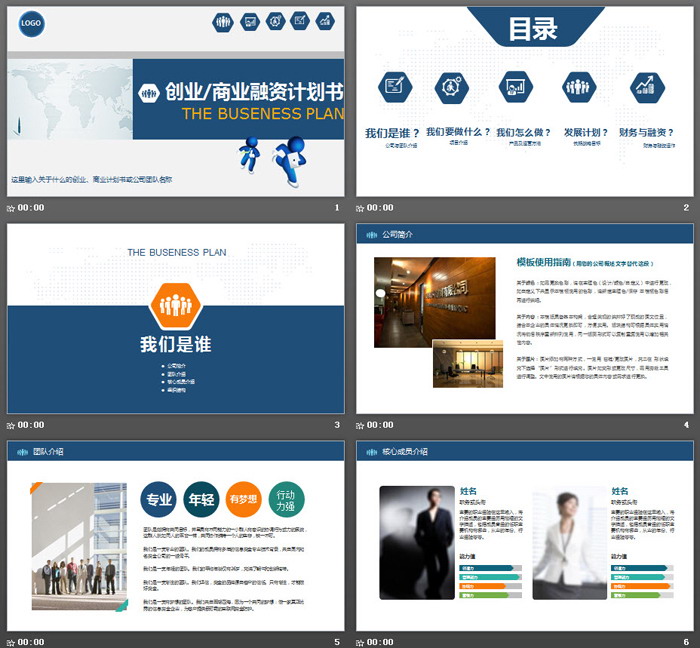The width and height of the screenshot is (700, 648).
Task: Click the orange people hexagon on slide 3
Action: pyautogui.click(x=175, y=306)
